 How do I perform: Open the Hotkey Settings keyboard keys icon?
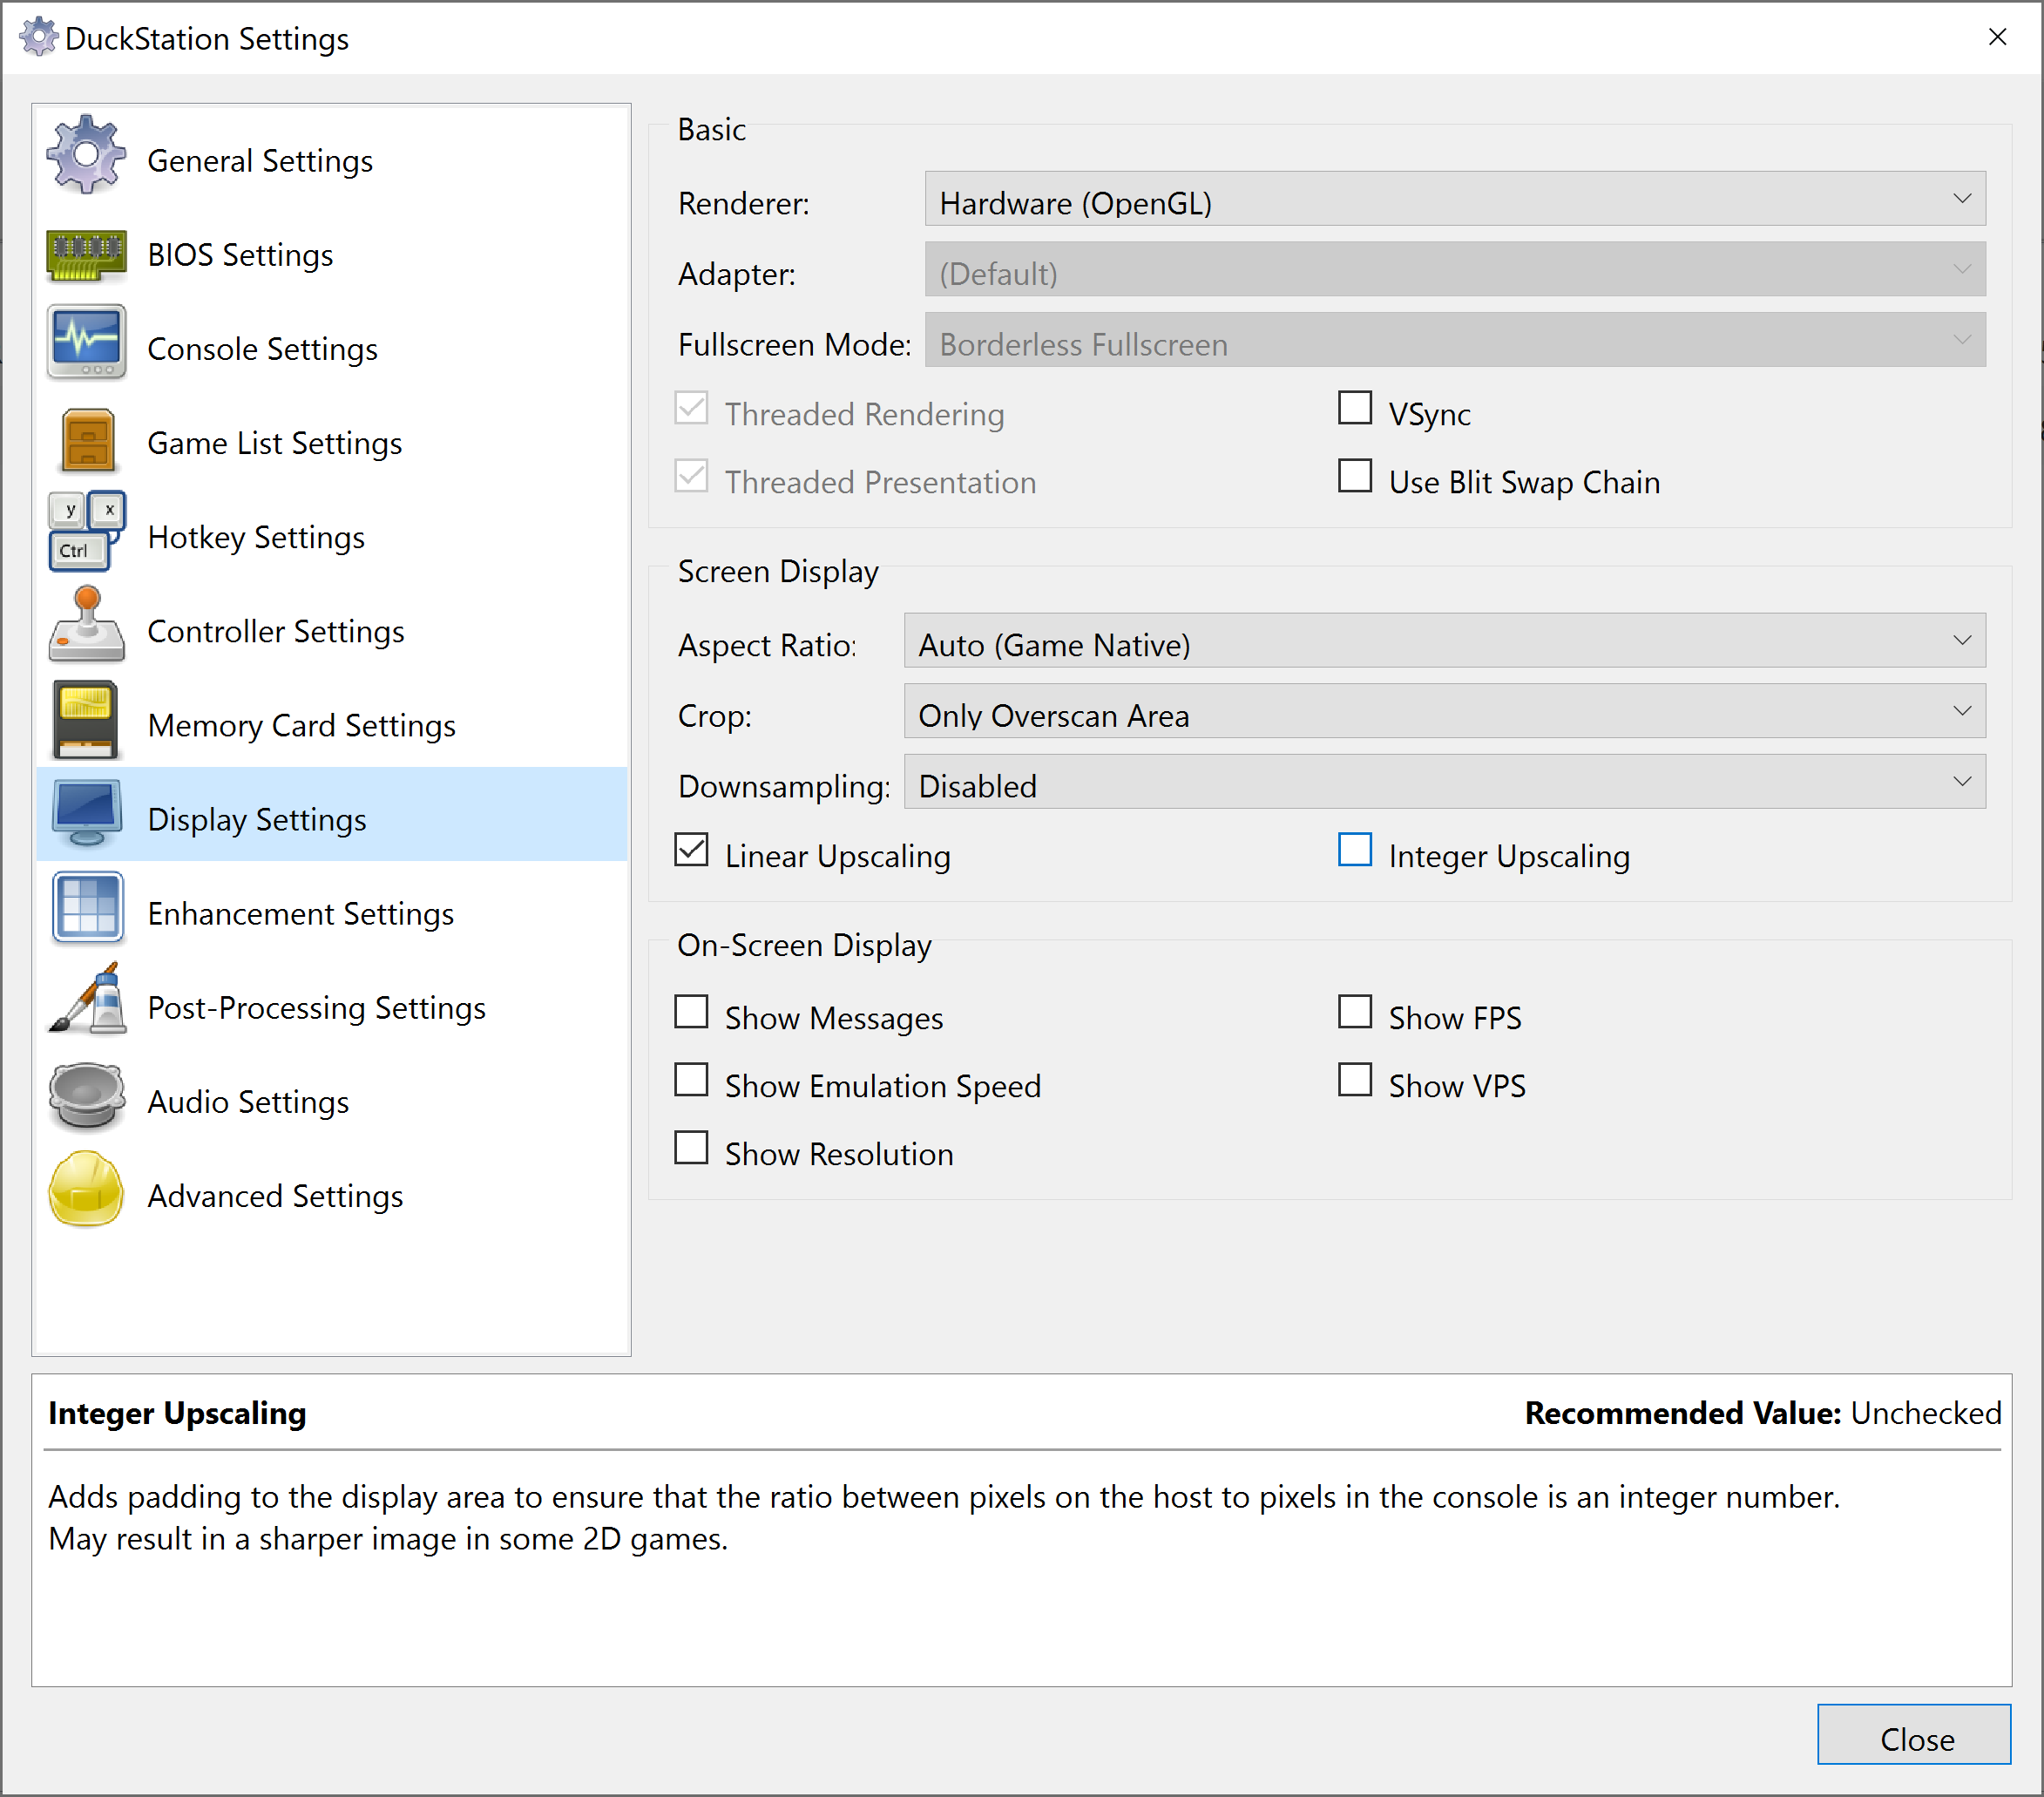[x=86, y=531]
